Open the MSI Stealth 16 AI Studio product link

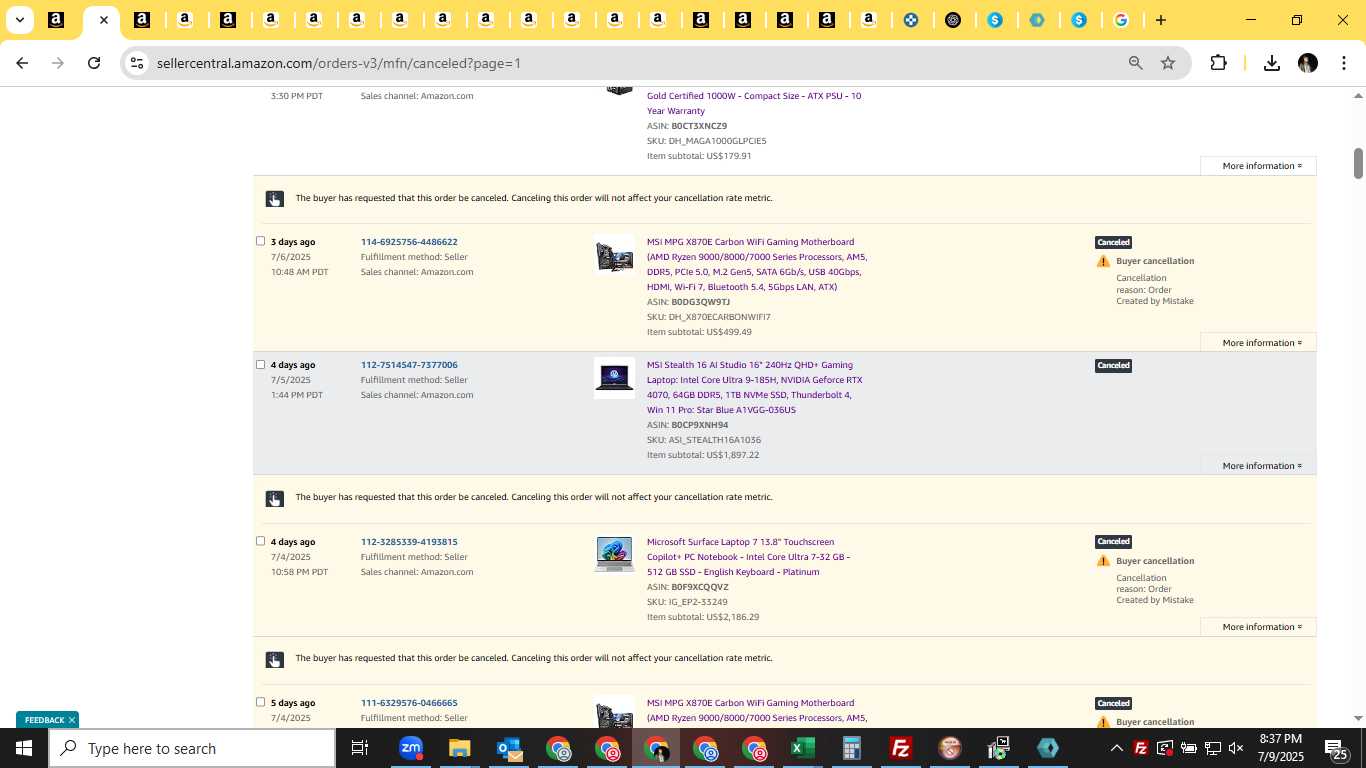click(x=754, y=387)
